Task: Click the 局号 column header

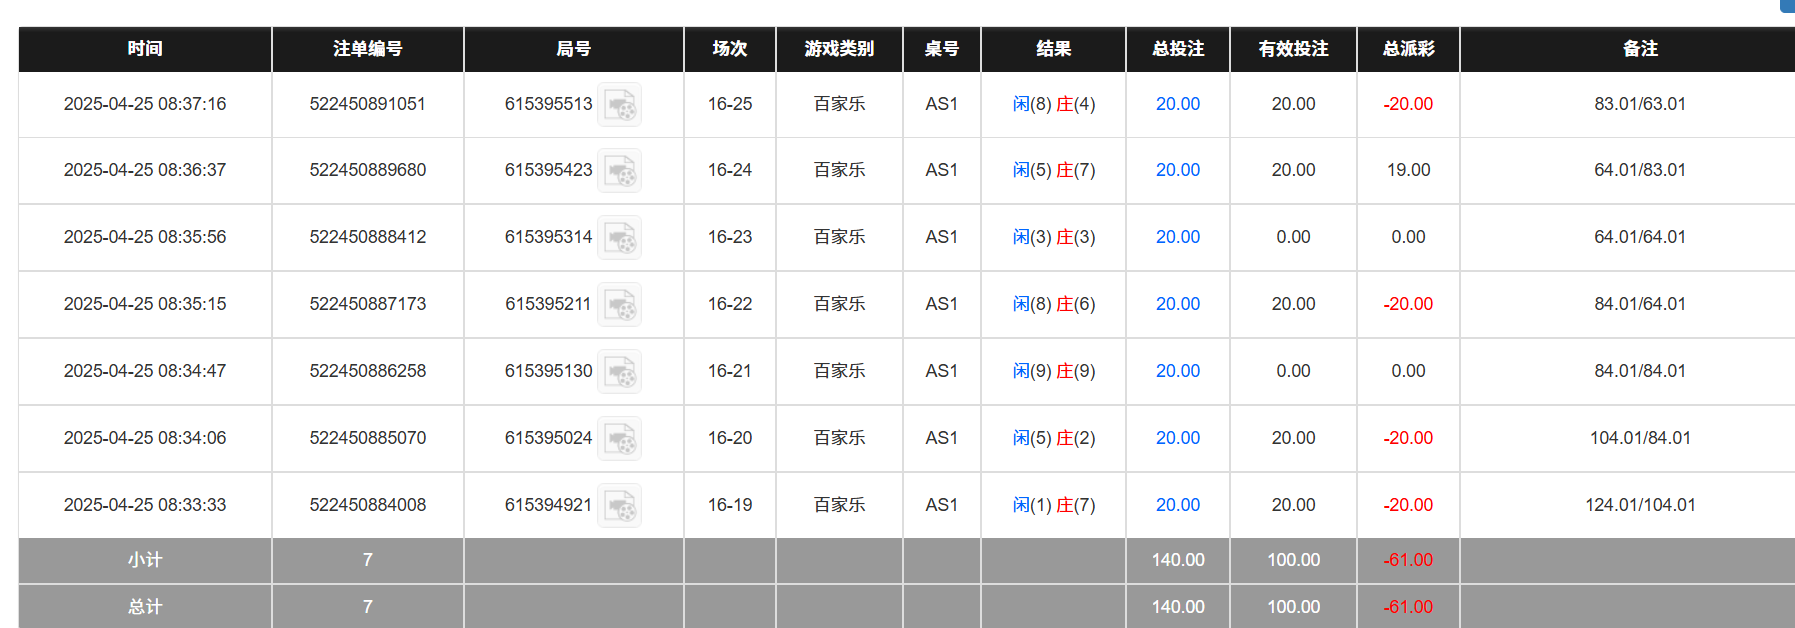Action: pos(572,48)
